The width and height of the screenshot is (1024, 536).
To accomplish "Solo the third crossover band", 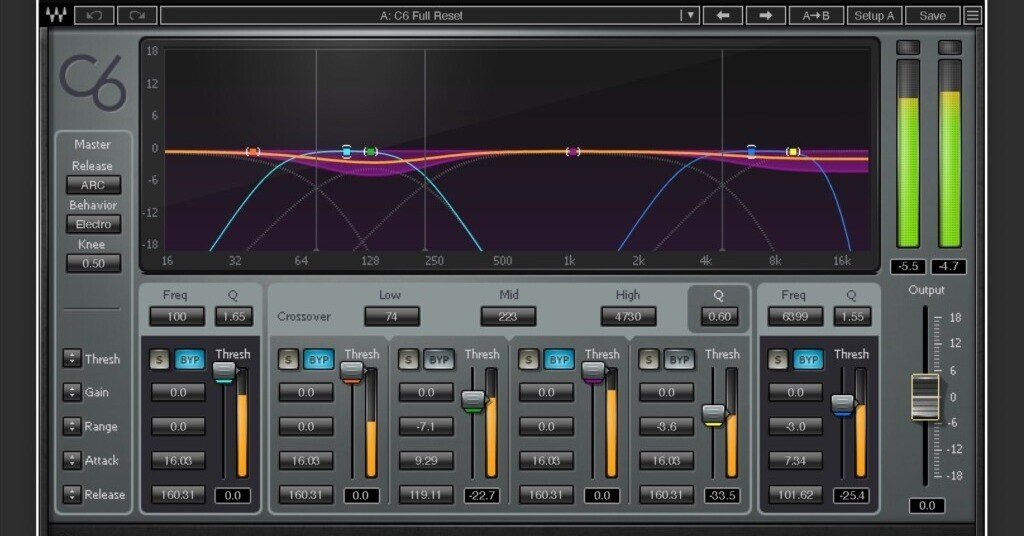I will (528, 359).
